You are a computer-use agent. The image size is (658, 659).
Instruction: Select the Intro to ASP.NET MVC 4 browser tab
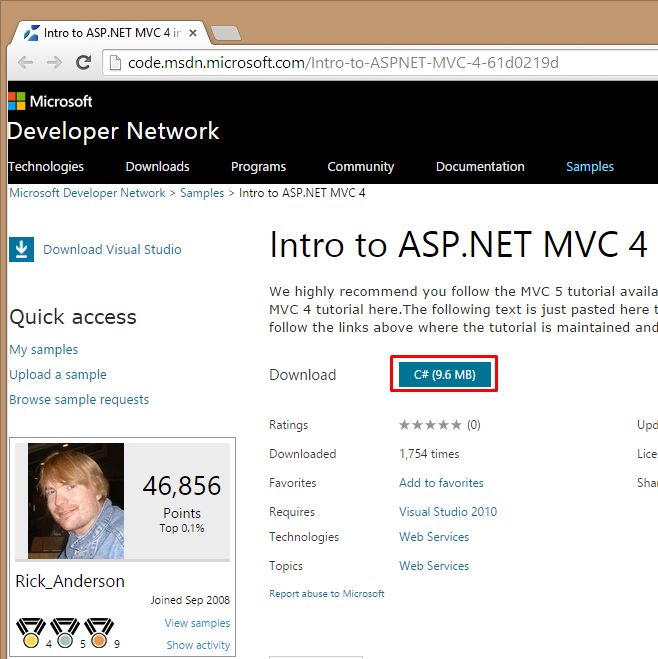[x=111, y=33]
